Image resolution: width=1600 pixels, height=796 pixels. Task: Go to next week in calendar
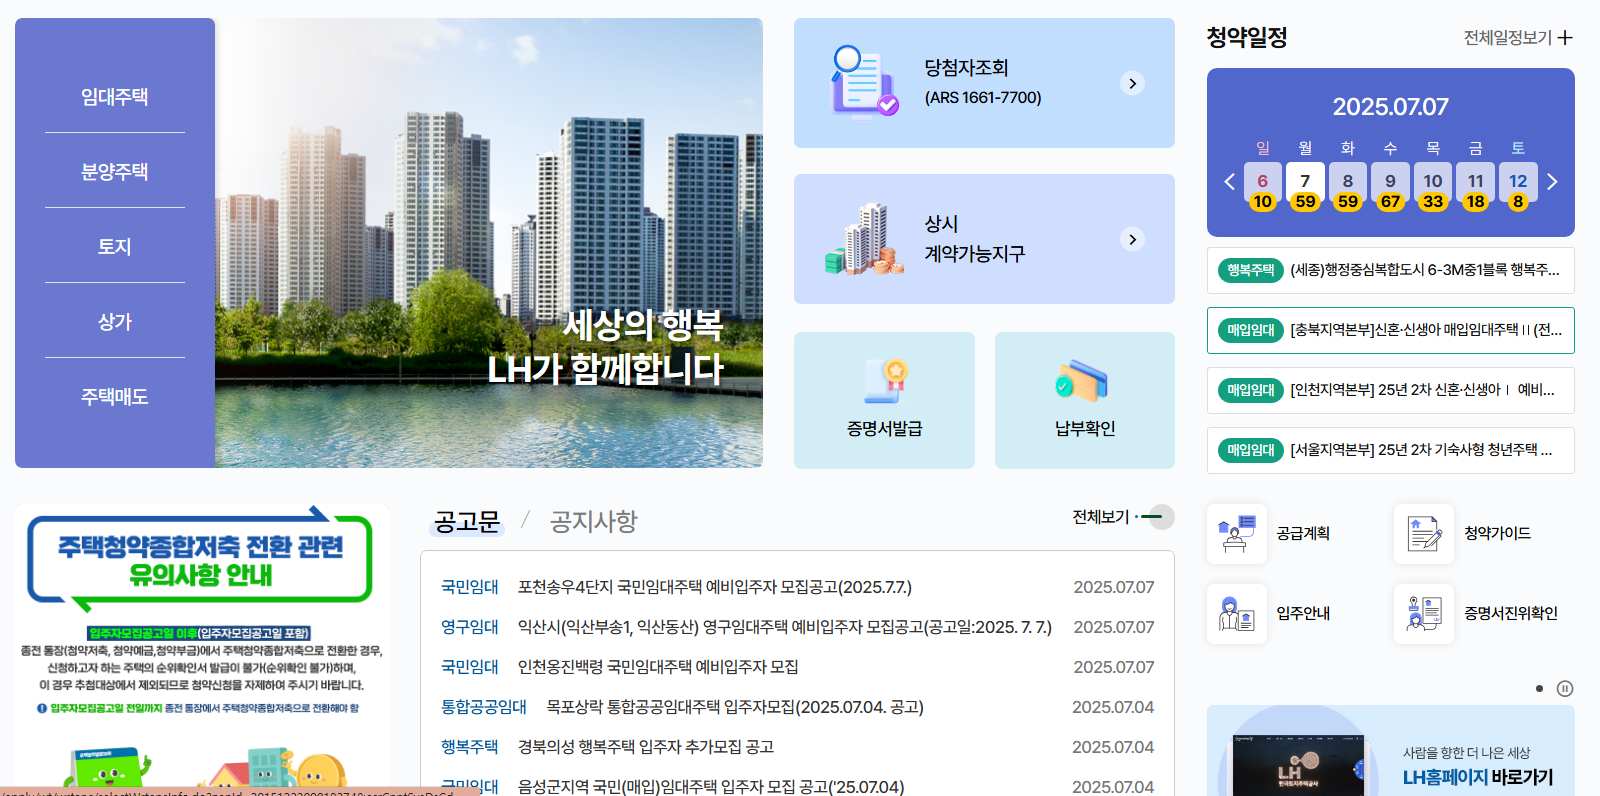(x=1552, y=182)
